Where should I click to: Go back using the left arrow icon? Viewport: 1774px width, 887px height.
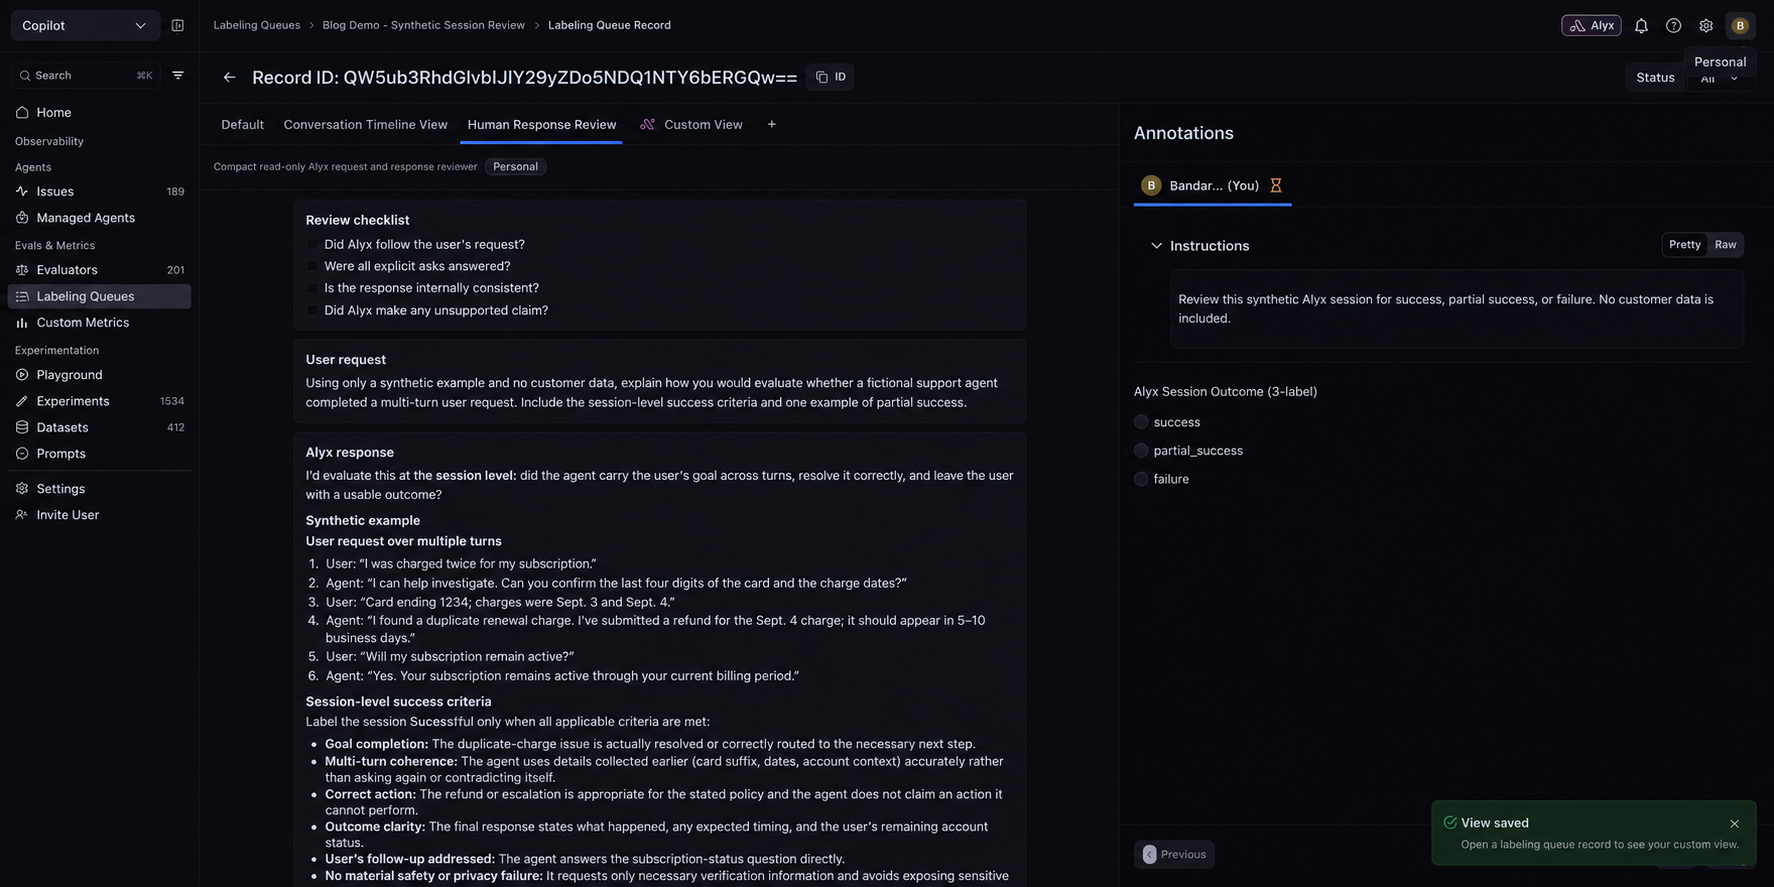[229, 77]
